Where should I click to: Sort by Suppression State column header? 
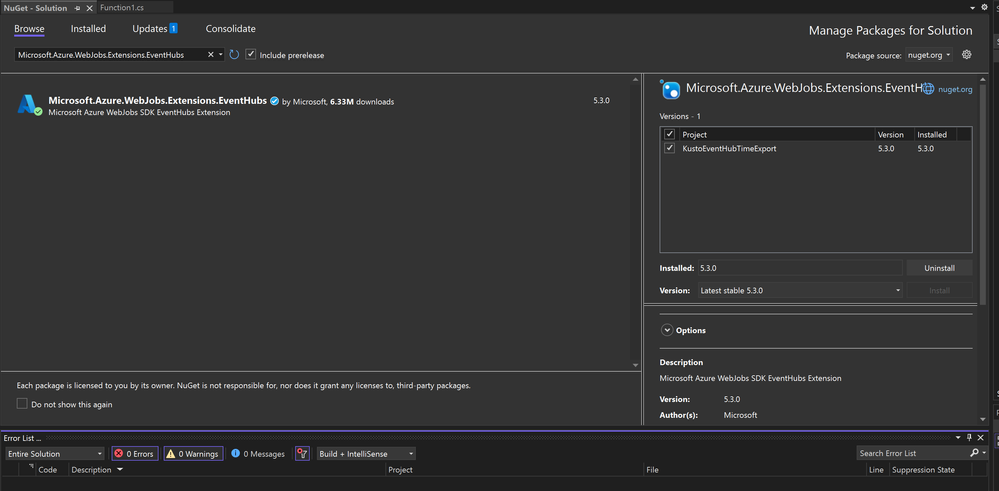(923, 469)
